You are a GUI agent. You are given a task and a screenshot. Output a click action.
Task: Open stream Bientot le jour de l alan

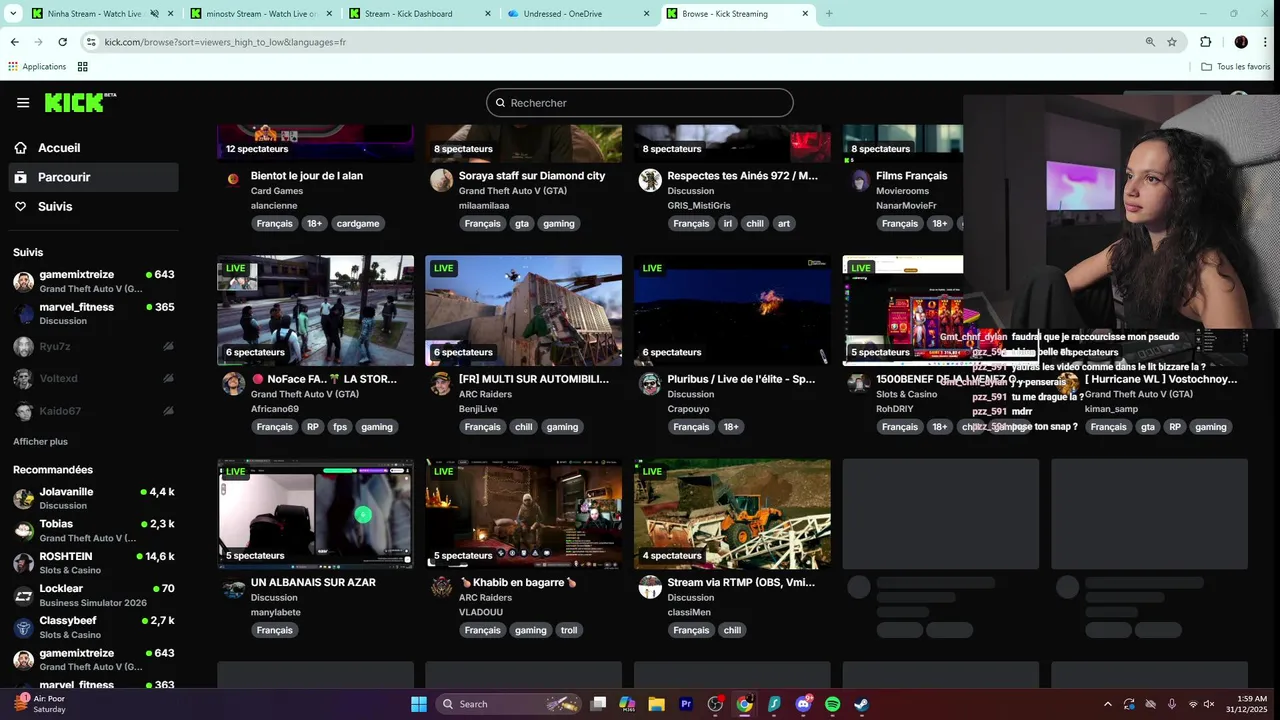point(307,176)
